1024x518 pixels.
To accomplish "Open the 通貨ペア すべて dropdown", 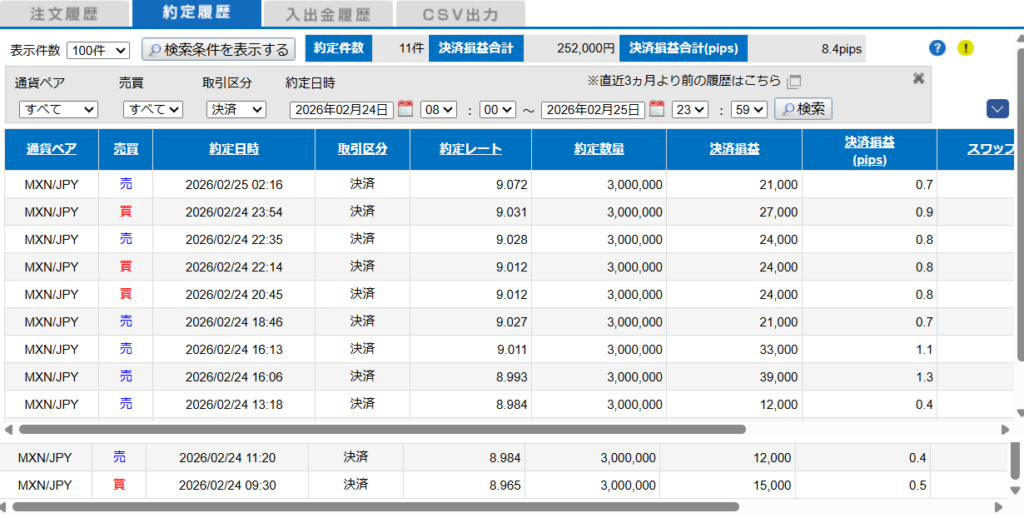I will point(58,109).
